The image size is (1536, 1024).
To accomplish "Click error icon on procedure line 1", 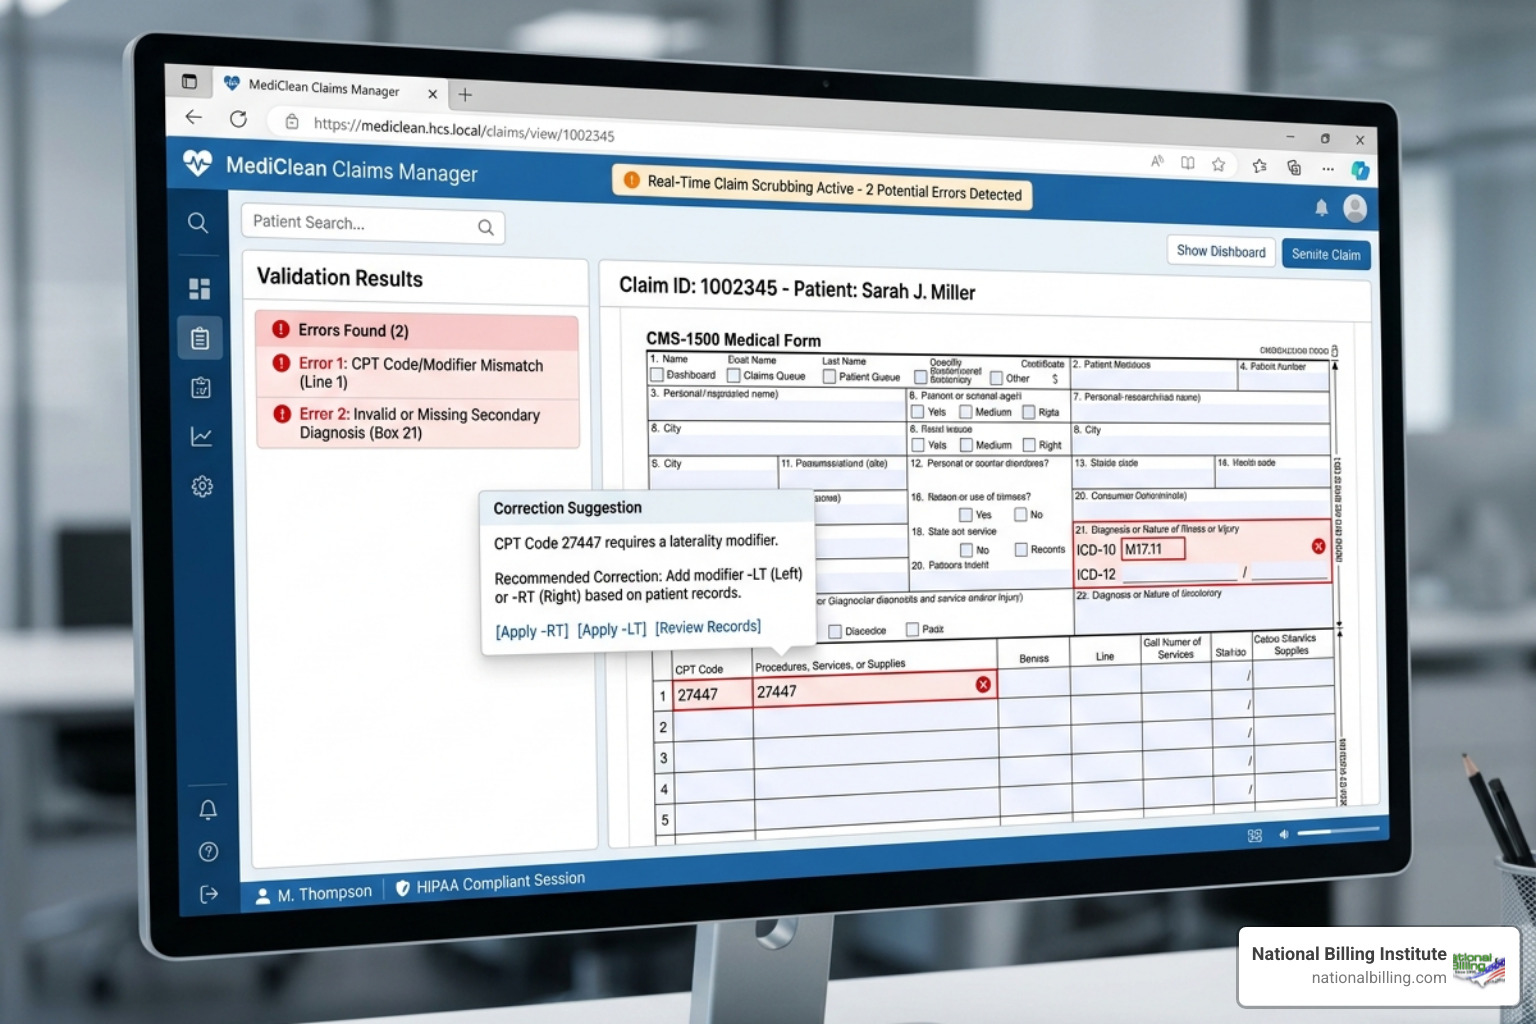I will point(983,684).
